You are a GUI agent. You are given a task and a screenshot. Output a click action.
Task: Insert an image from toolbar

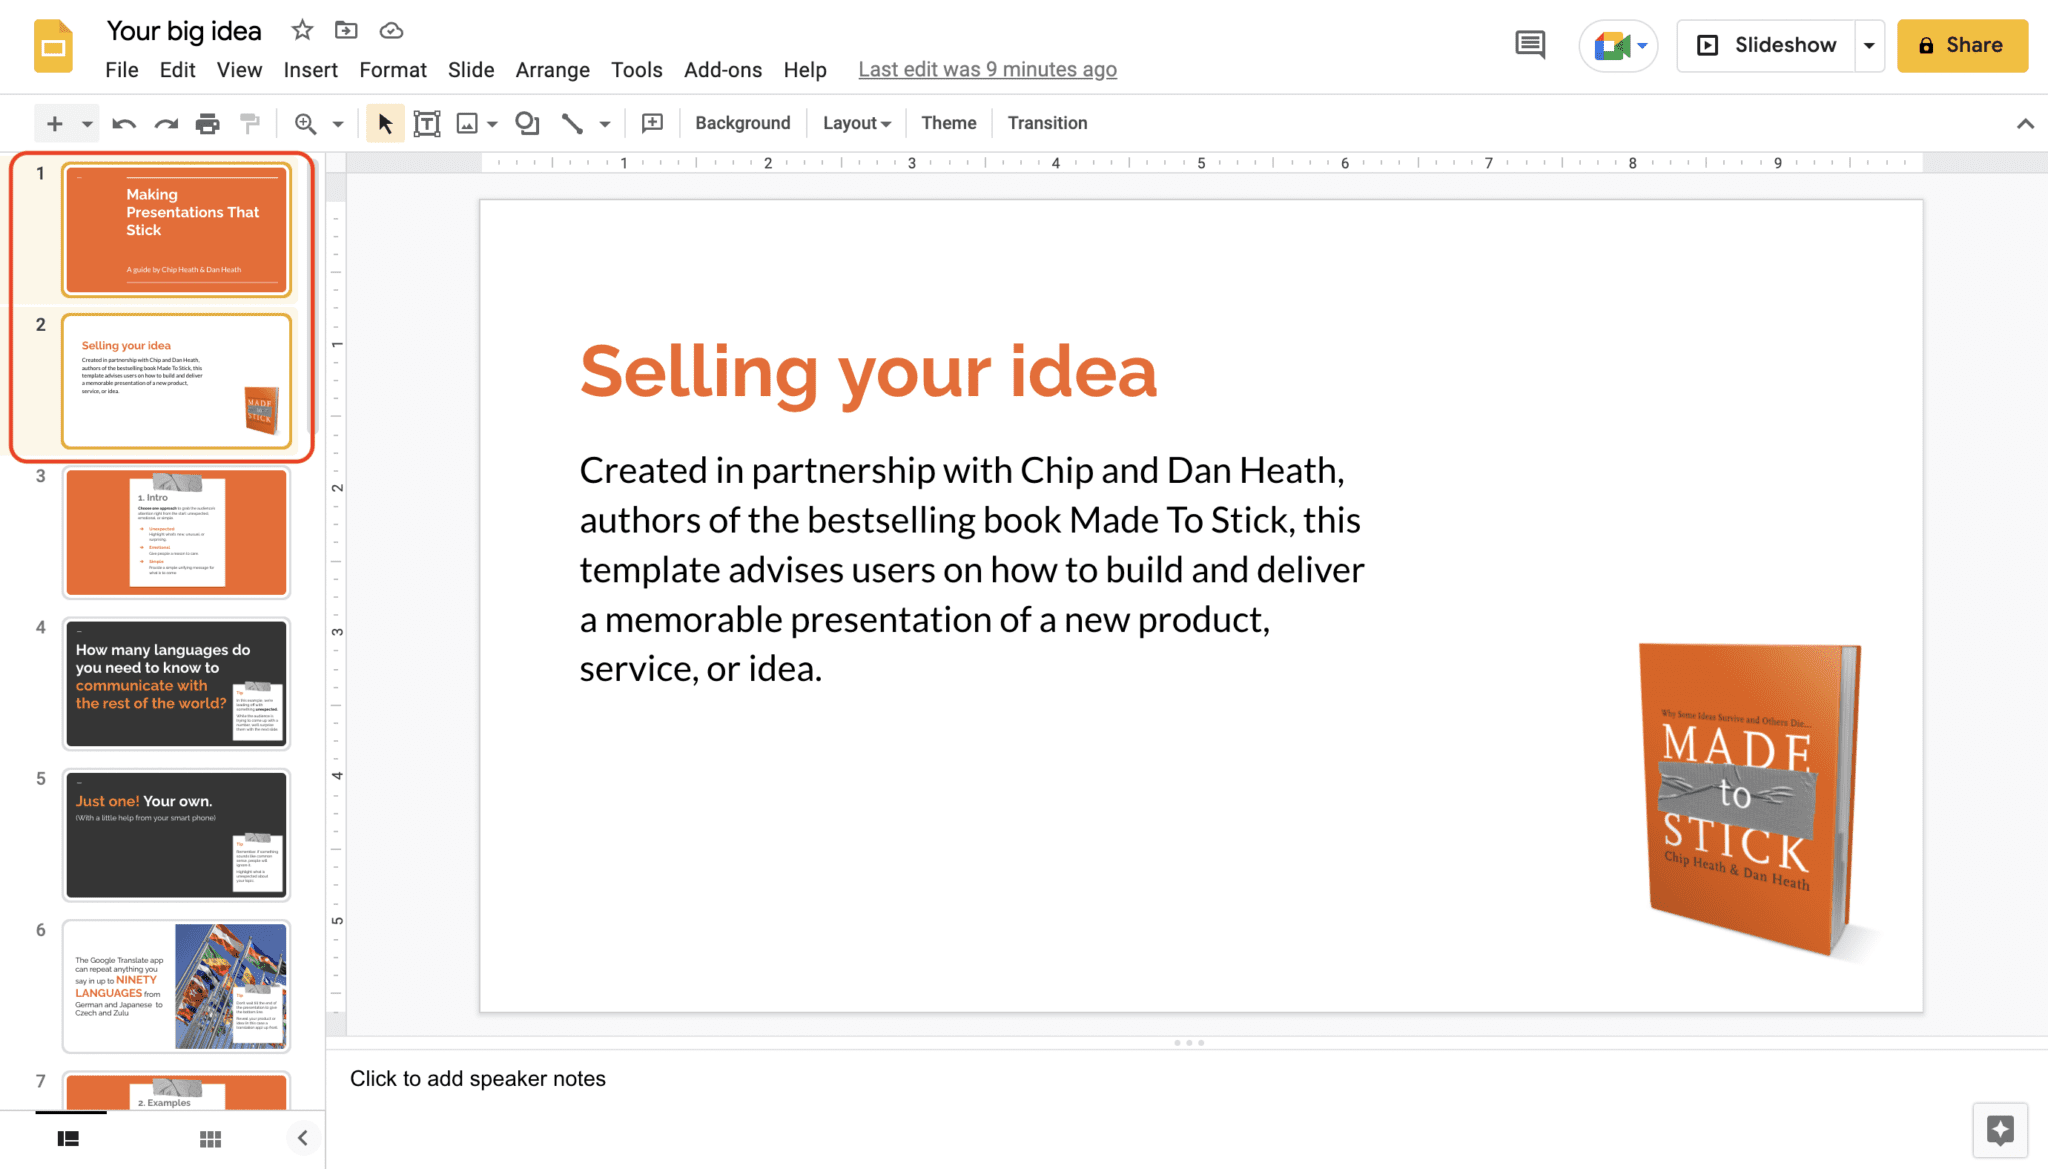coord(467,123)
